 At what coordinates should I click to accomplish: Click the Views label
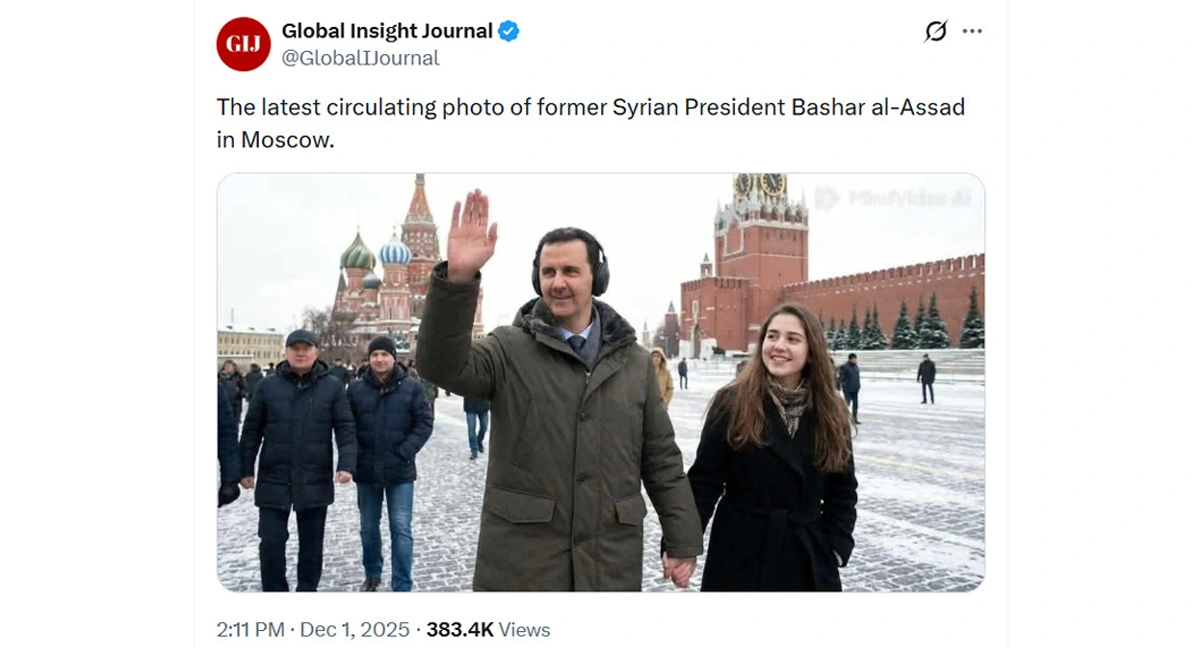click(525, 629)
